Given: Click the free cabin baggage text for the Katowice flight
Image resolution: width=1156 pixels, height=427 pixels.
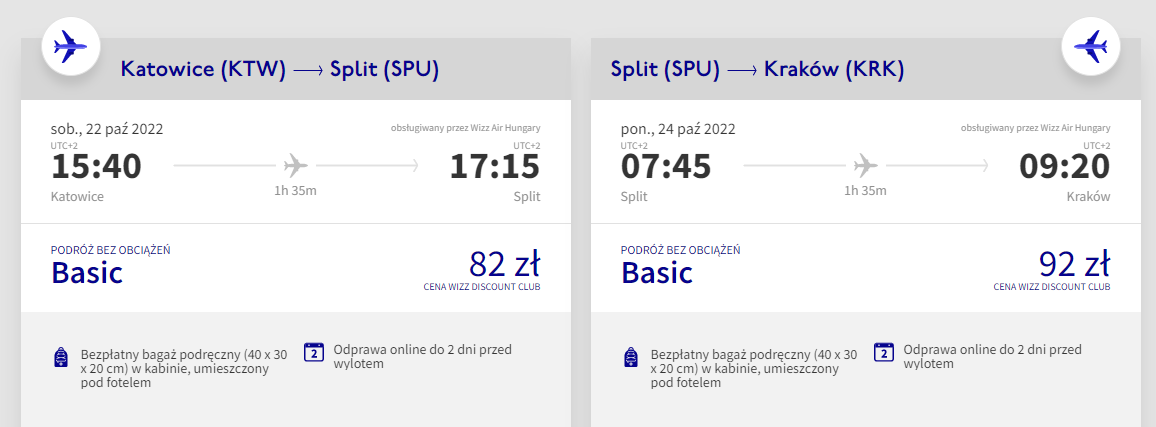Looking at the screenshot, I should [x=184, y=368].
